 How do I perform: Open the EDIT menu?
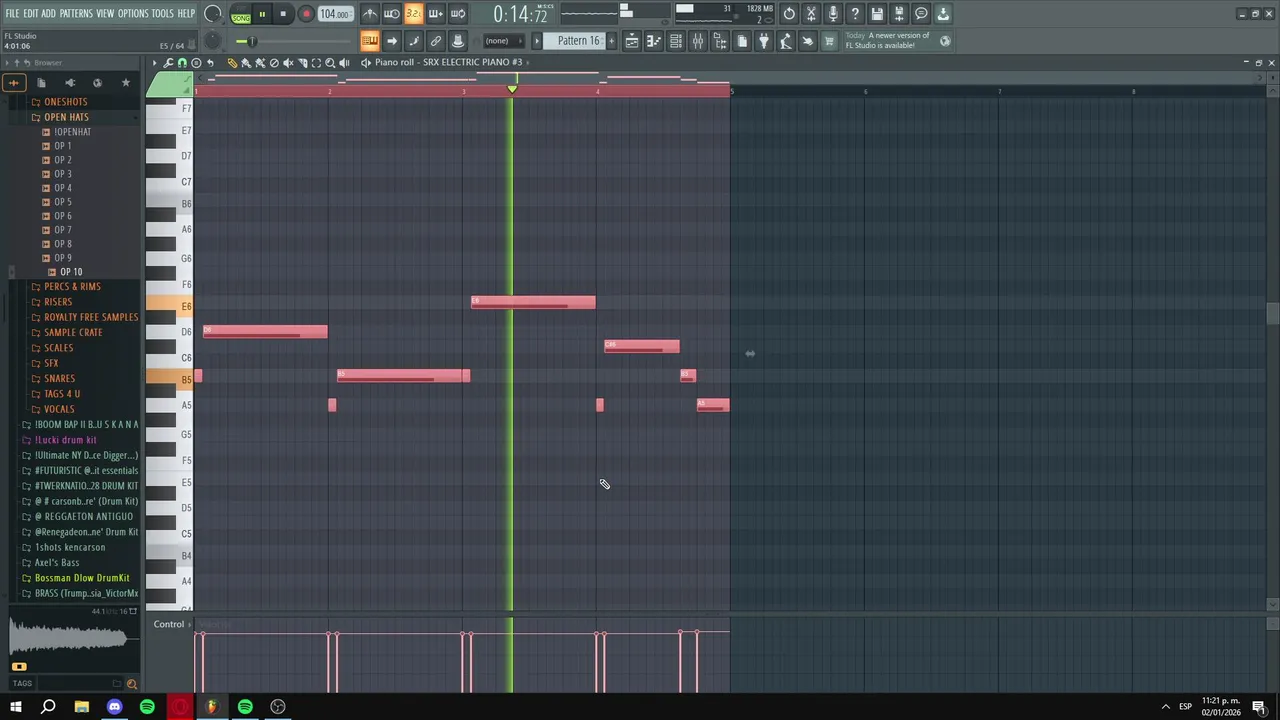31,14
